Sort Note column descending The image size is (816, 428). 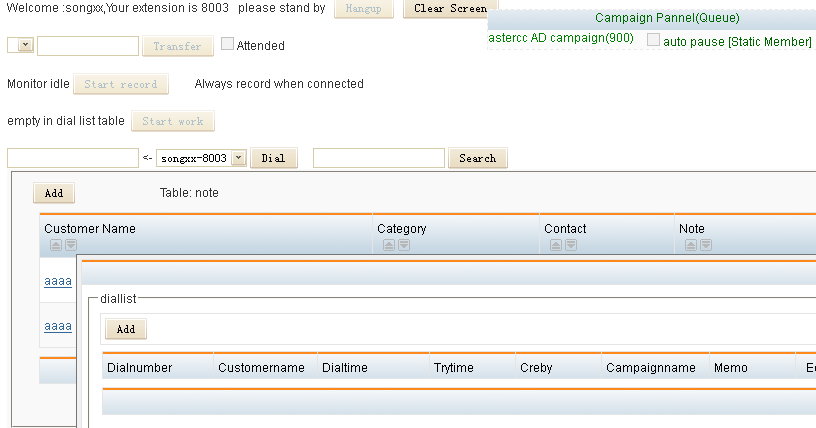[706, 245]
